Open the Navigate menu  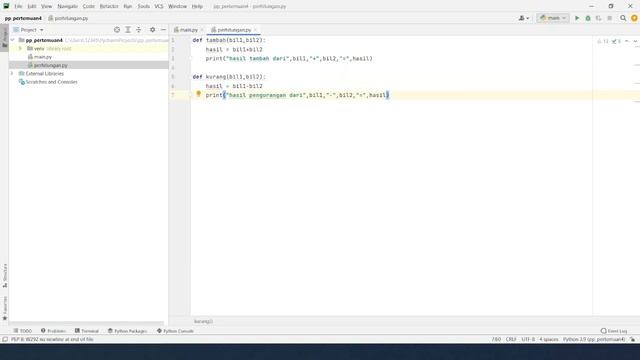pyautogui.click(x=67, y=7)
